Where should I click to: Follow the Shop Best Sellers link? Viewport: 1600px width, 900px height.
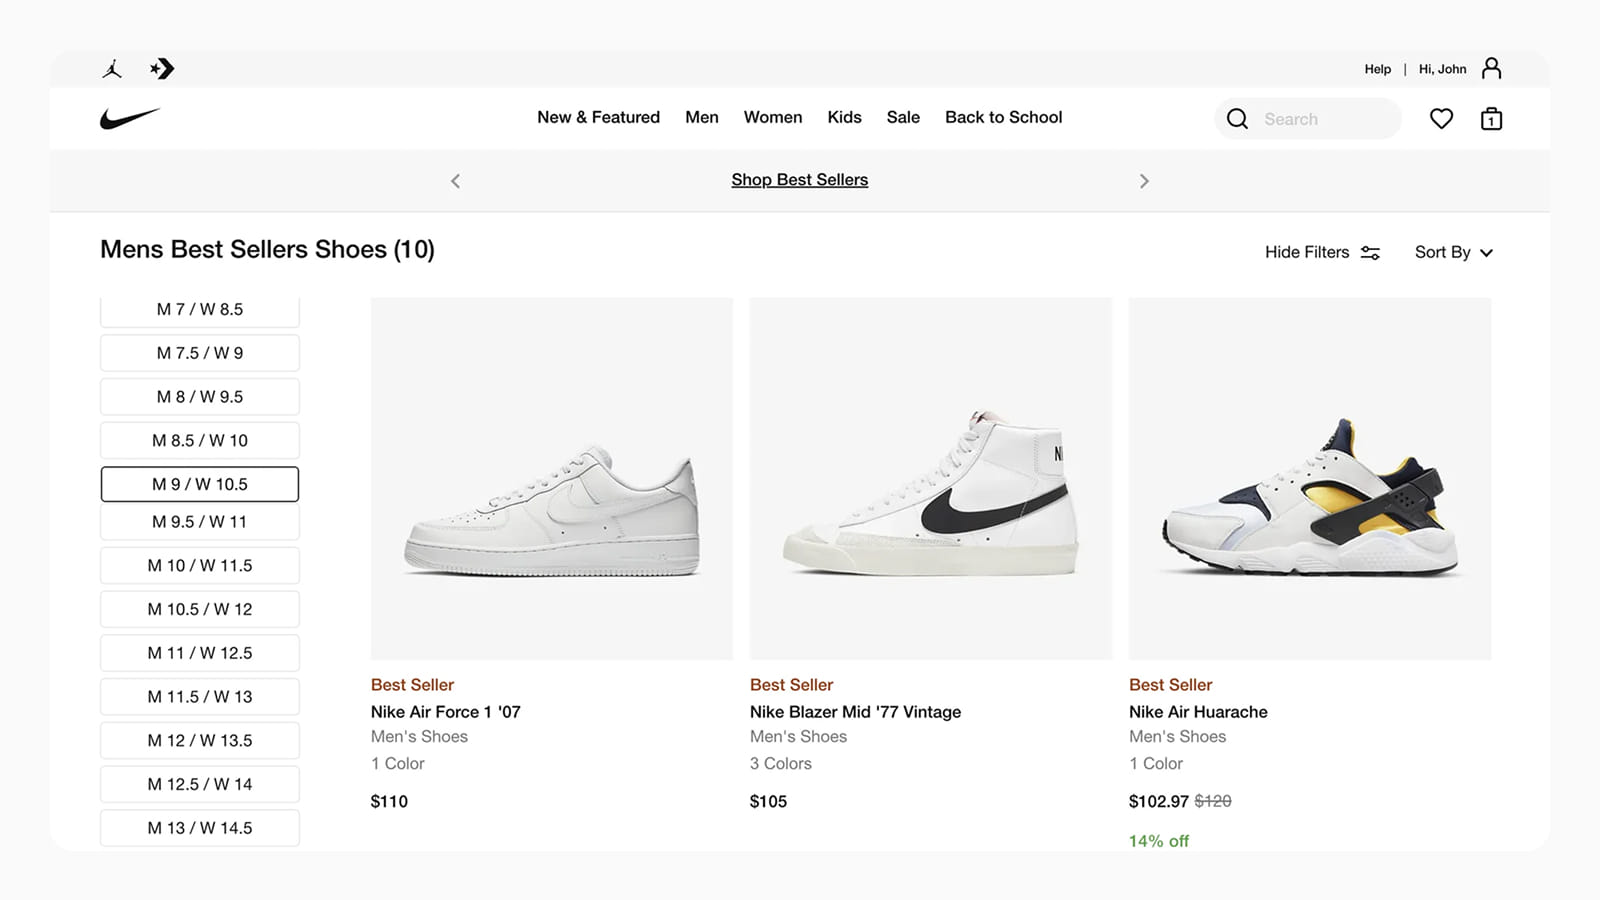(x=799, y=180)
